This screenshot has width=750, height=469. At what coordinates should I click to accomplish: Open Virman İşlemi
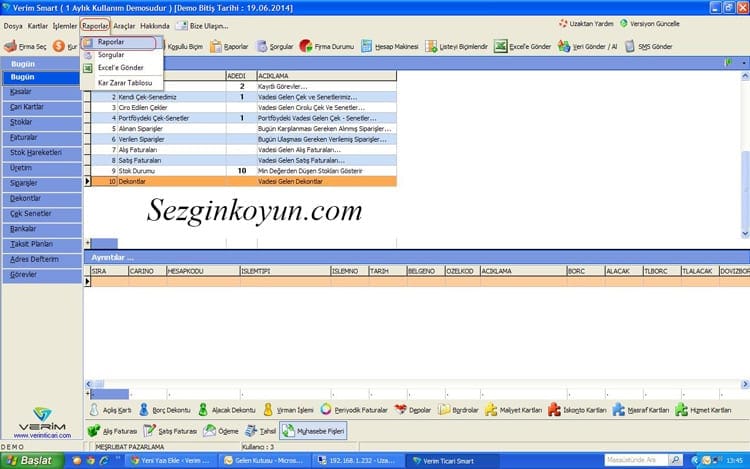[288, 410]
